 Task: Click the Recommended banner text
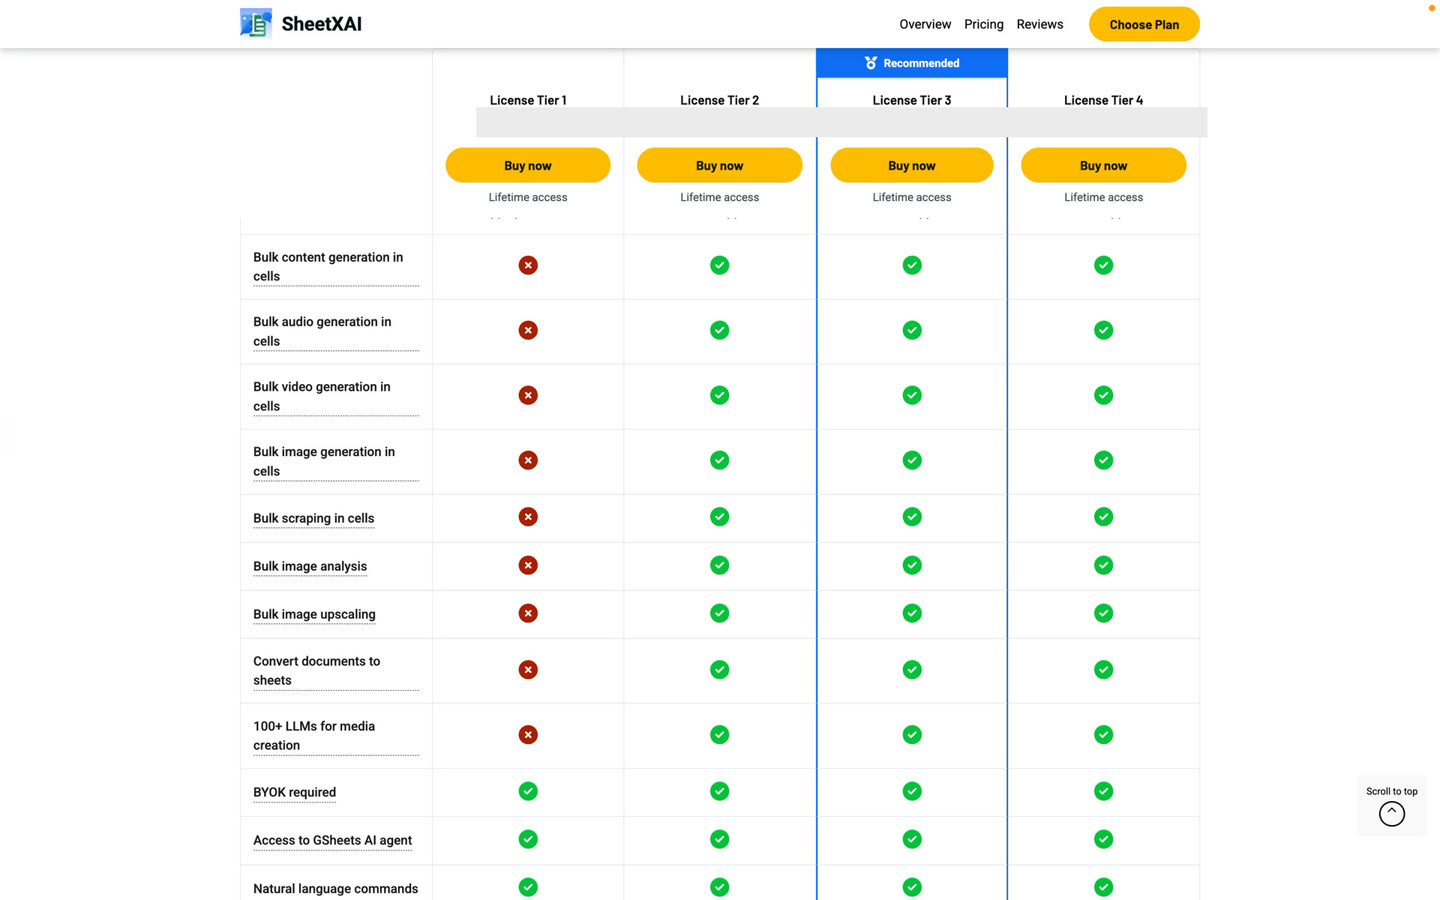pyautogui.click(x=921, y=63)
